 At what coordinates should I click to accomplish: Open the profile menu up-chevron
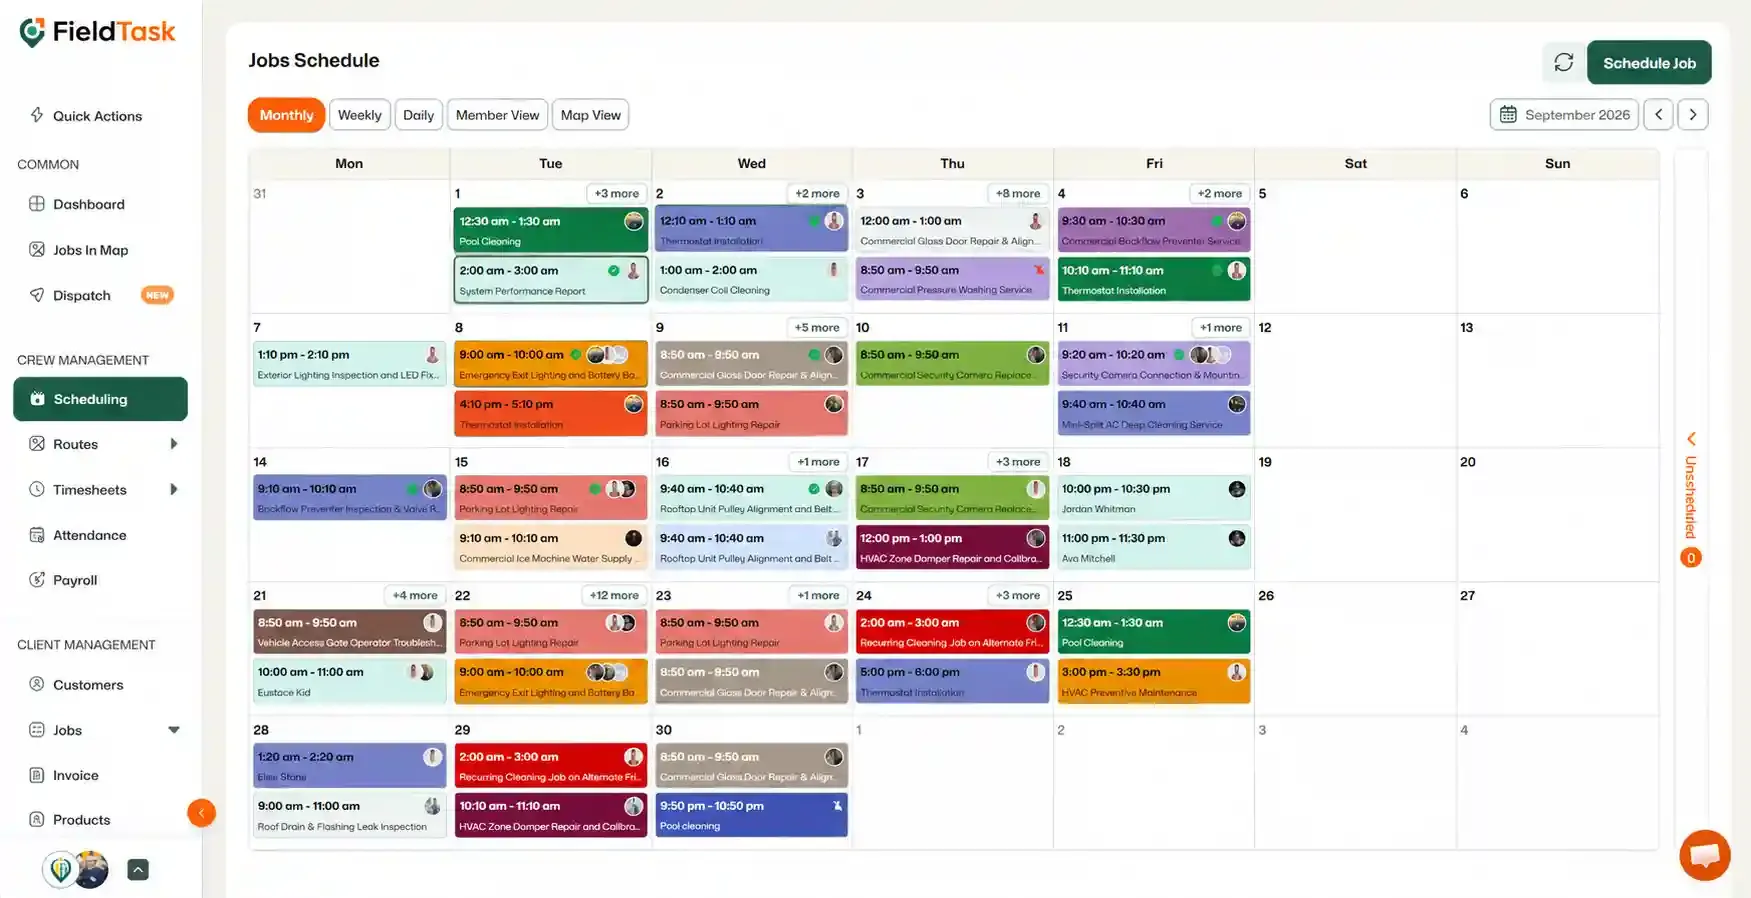138,870
